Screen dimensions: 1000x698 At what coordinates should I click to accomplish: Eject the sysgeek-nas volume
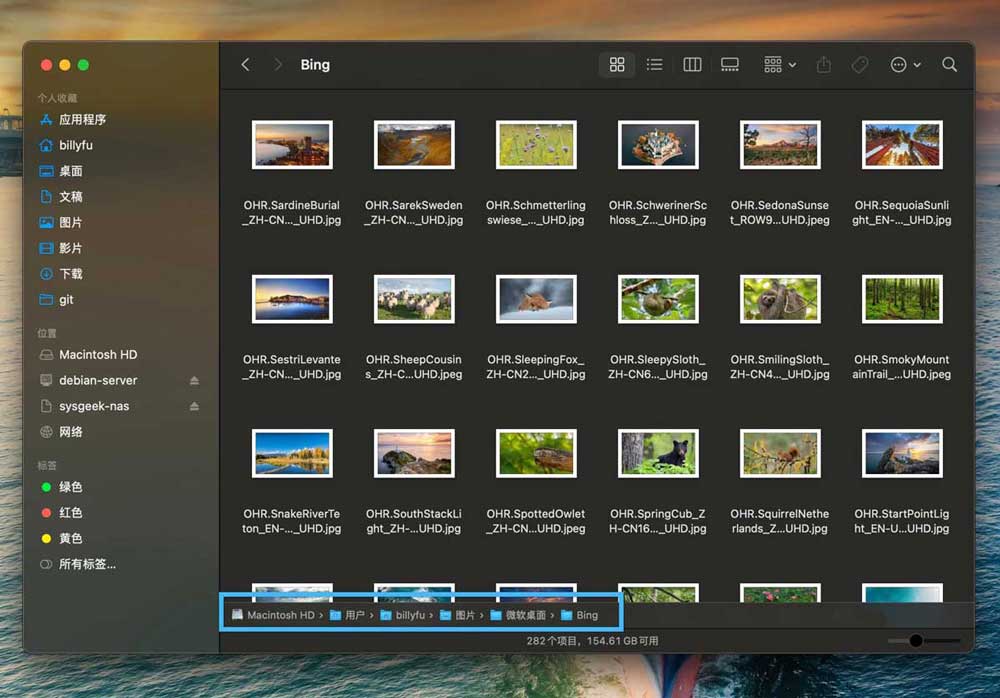195,407
